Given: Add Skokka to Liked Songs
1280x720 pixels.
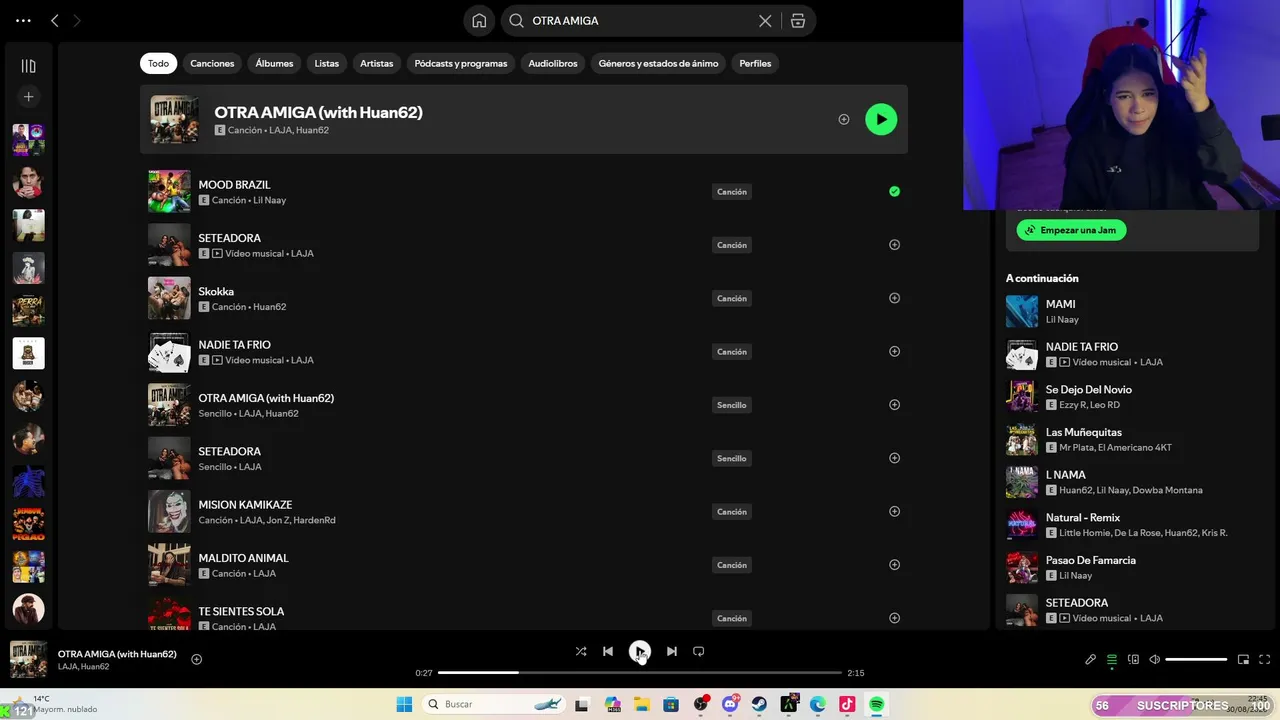Looking at the screenshot, I should 894,298.
